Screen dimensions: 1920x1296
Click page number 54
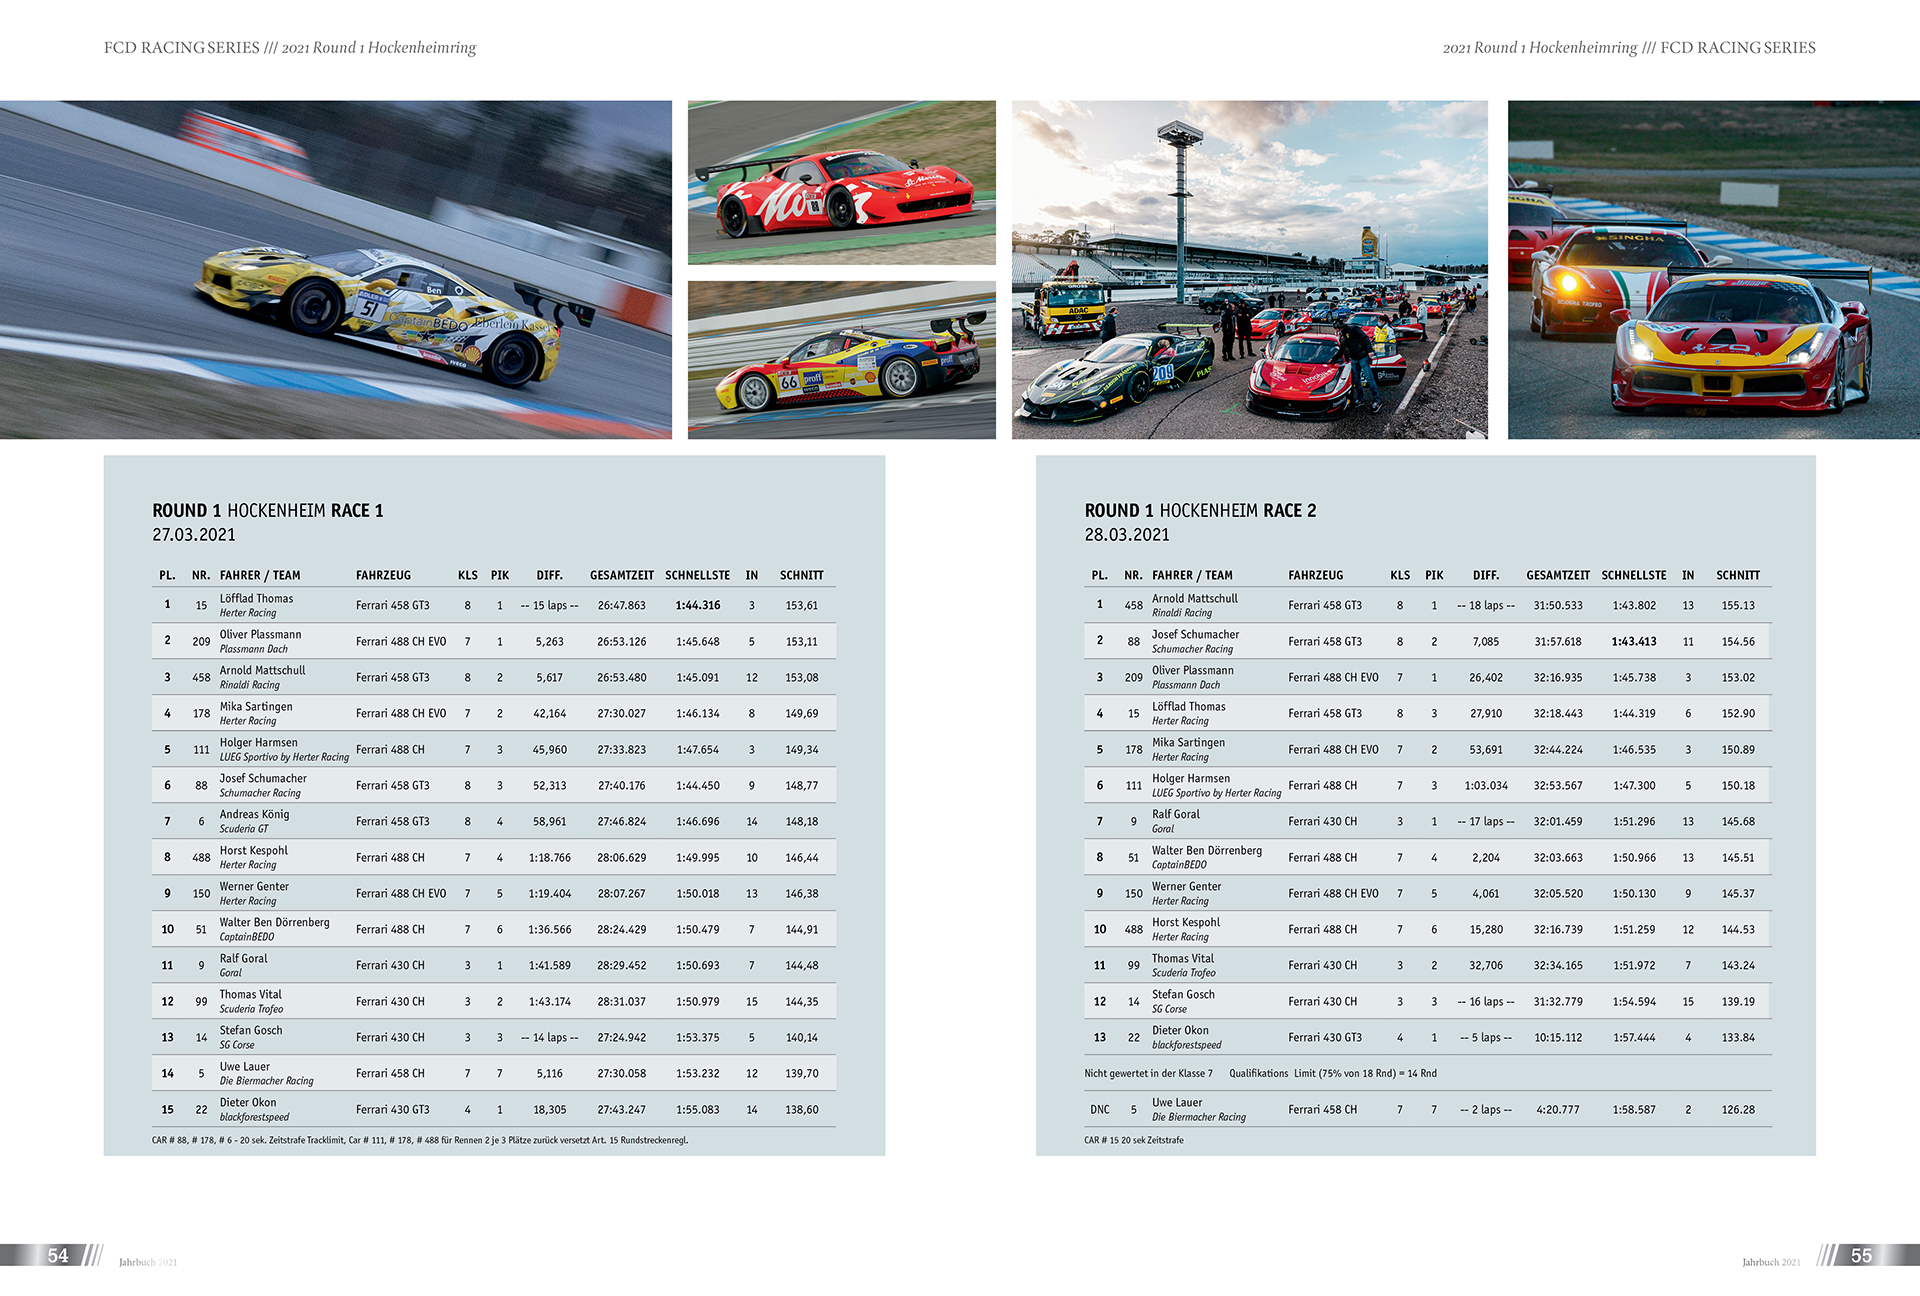[58, 1256]
